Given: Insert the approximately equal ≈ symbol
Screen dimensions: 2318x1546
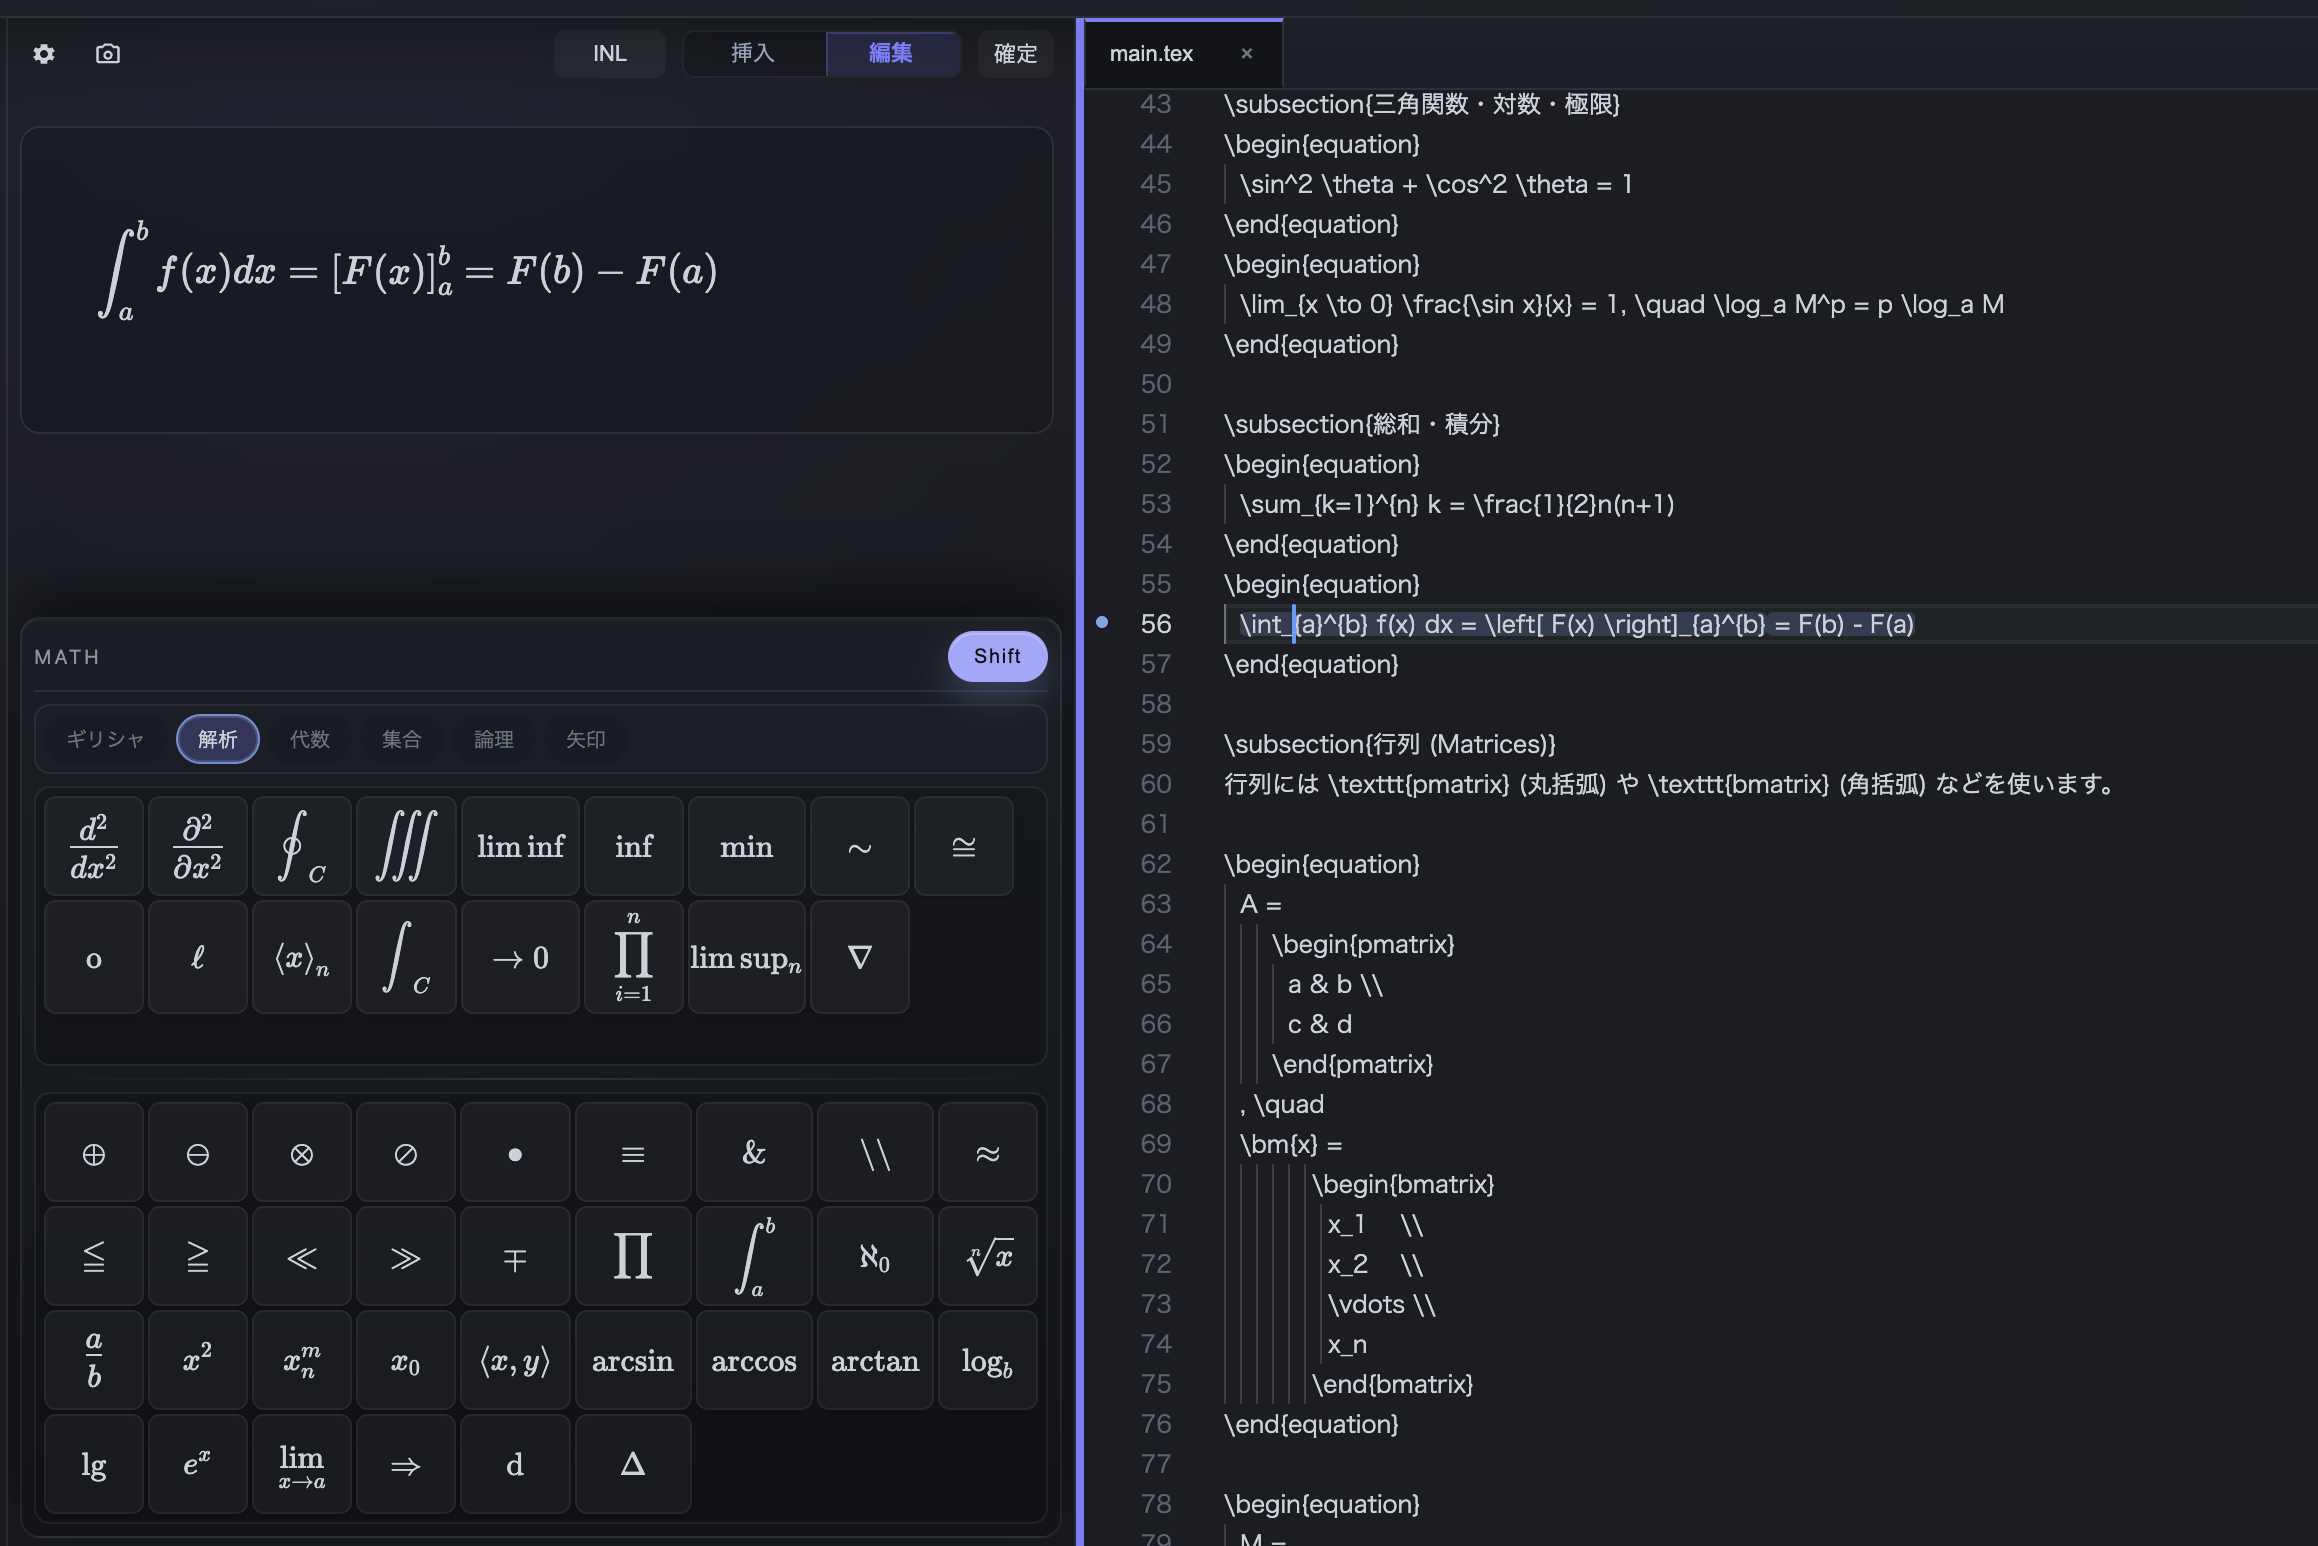Looking at the screenshot, I should [988, 1152].
